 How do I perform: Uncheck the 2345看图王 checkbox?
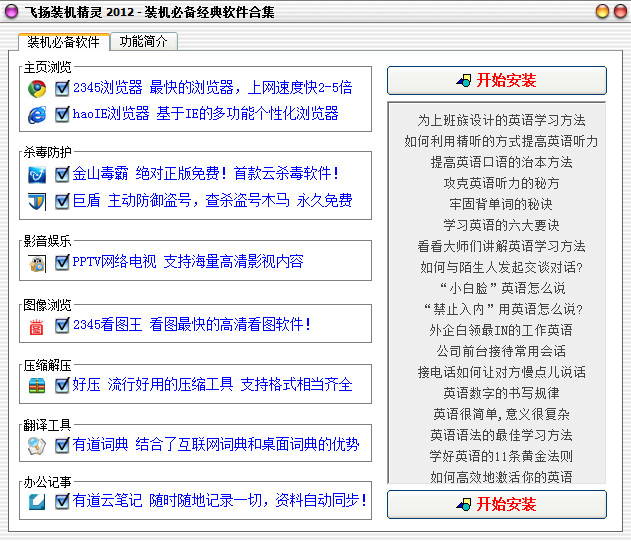62,325
